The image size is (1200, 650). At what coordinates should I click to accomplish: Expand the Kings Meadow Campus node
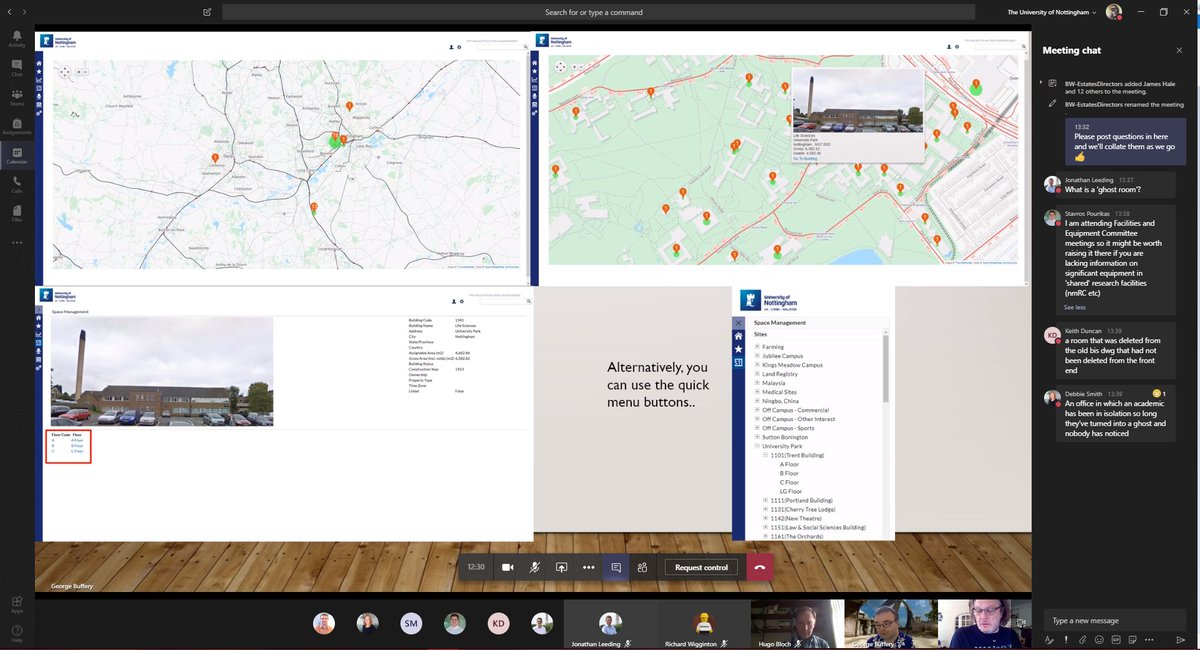coord(757,365)
